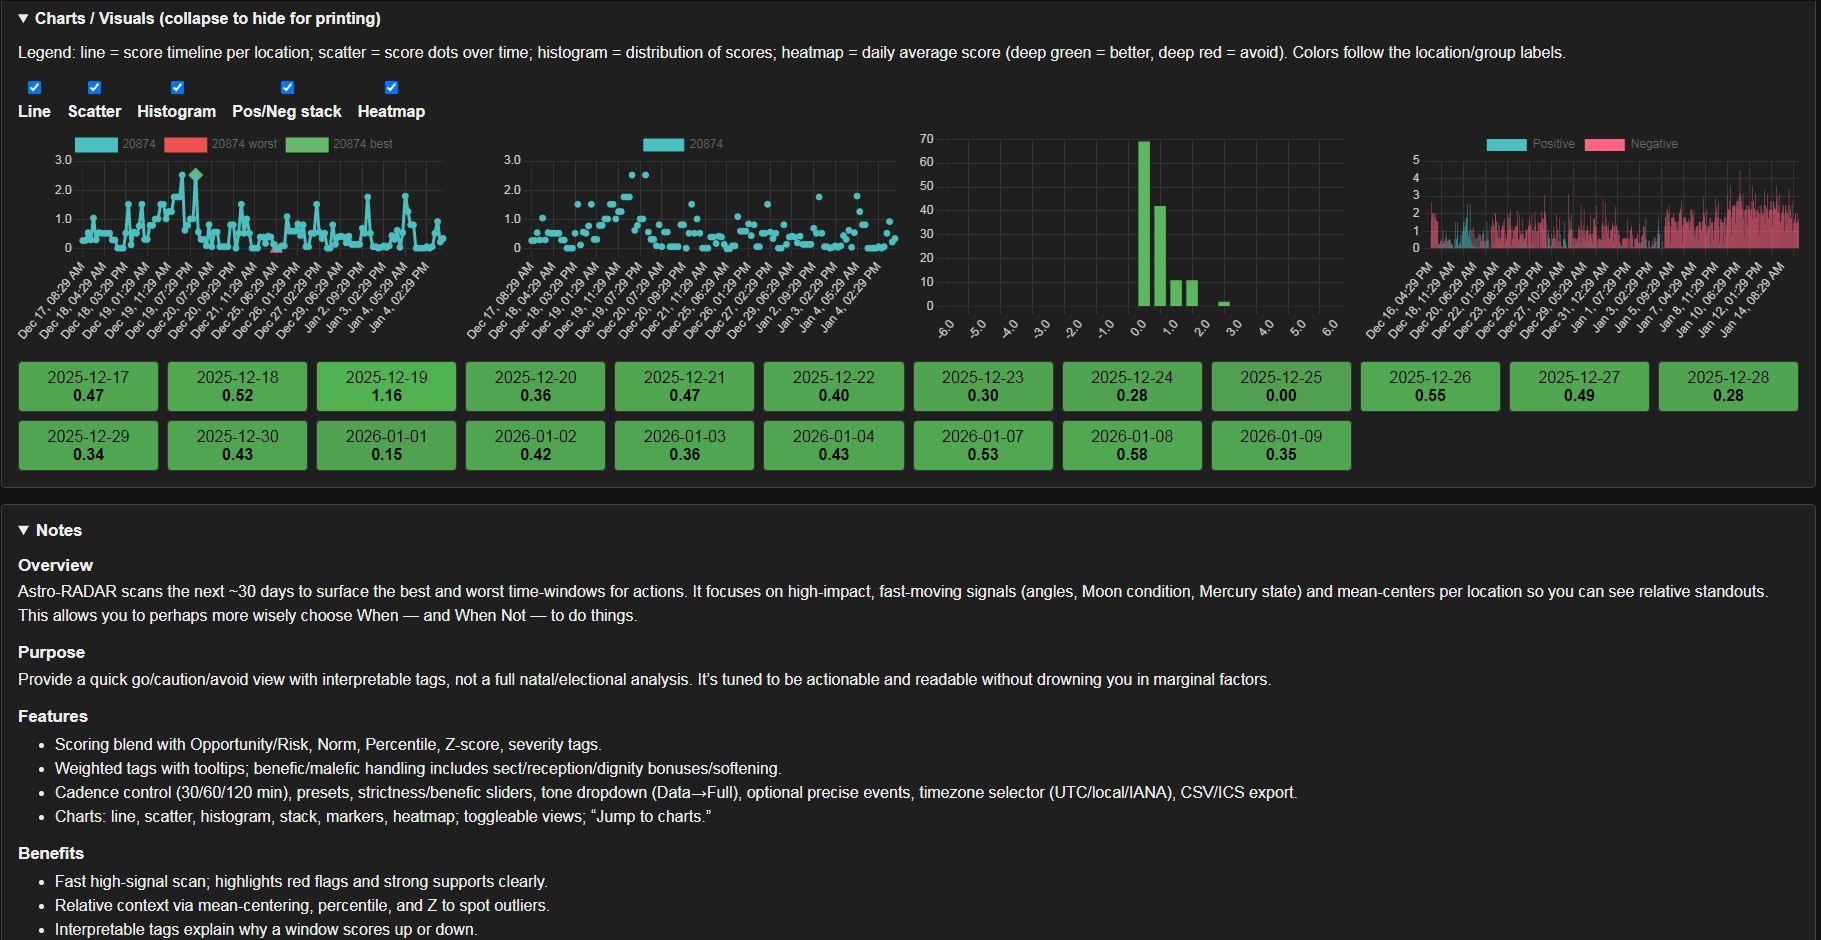1821x940 pixels.
Task: Click the green diamond best marker on line chart
Action: point(196,175)
